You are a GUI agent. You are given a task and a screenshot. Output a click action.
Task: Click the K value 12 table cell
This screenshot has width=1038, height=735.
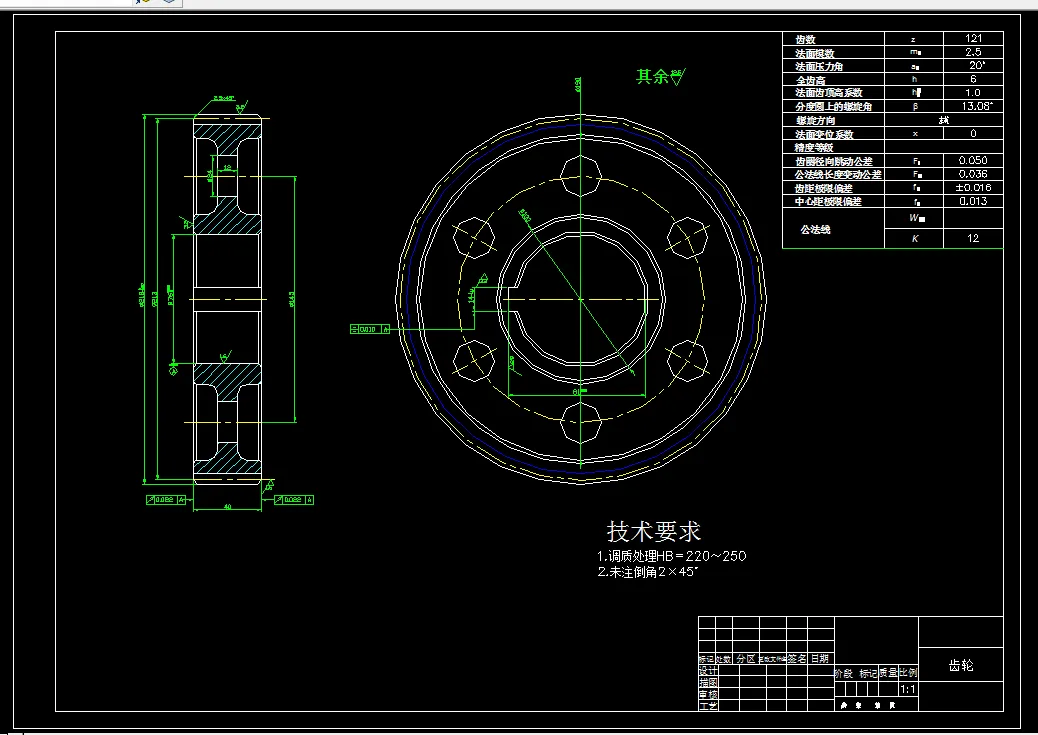tap(973, 238)
